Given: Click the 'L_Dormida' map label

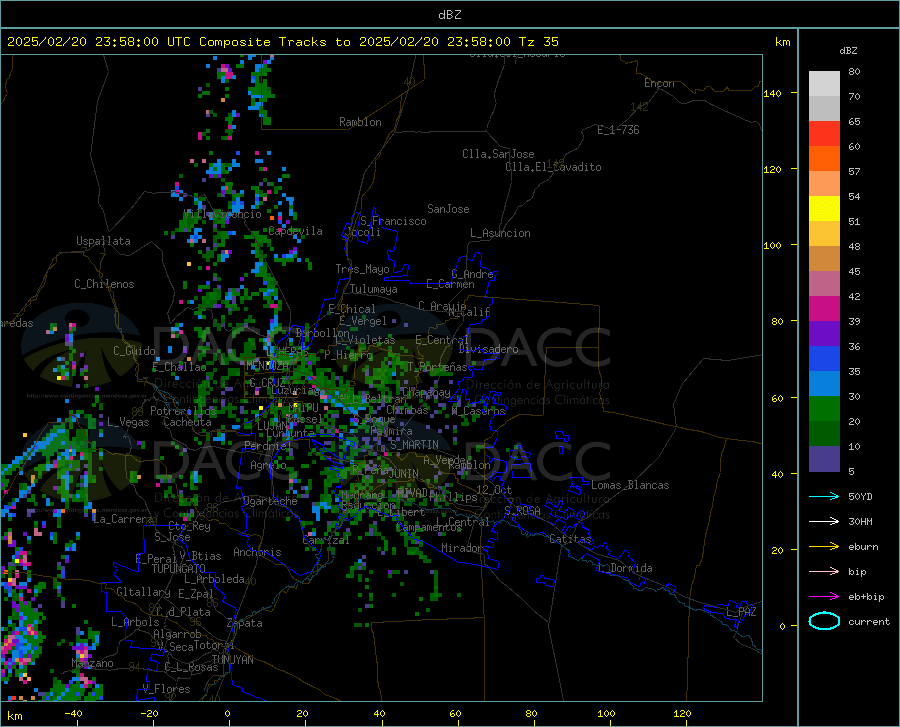Looking at the screenshot, I should tap(624, 568).
